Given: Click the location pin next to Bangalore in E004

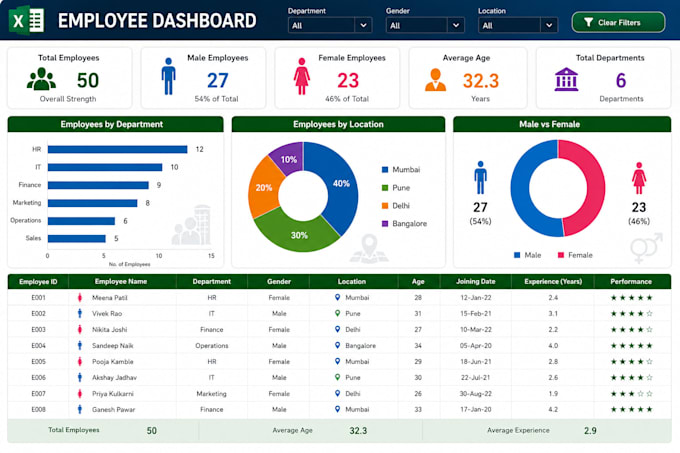Looking at the screenshot, I should [x=337, y=345].
